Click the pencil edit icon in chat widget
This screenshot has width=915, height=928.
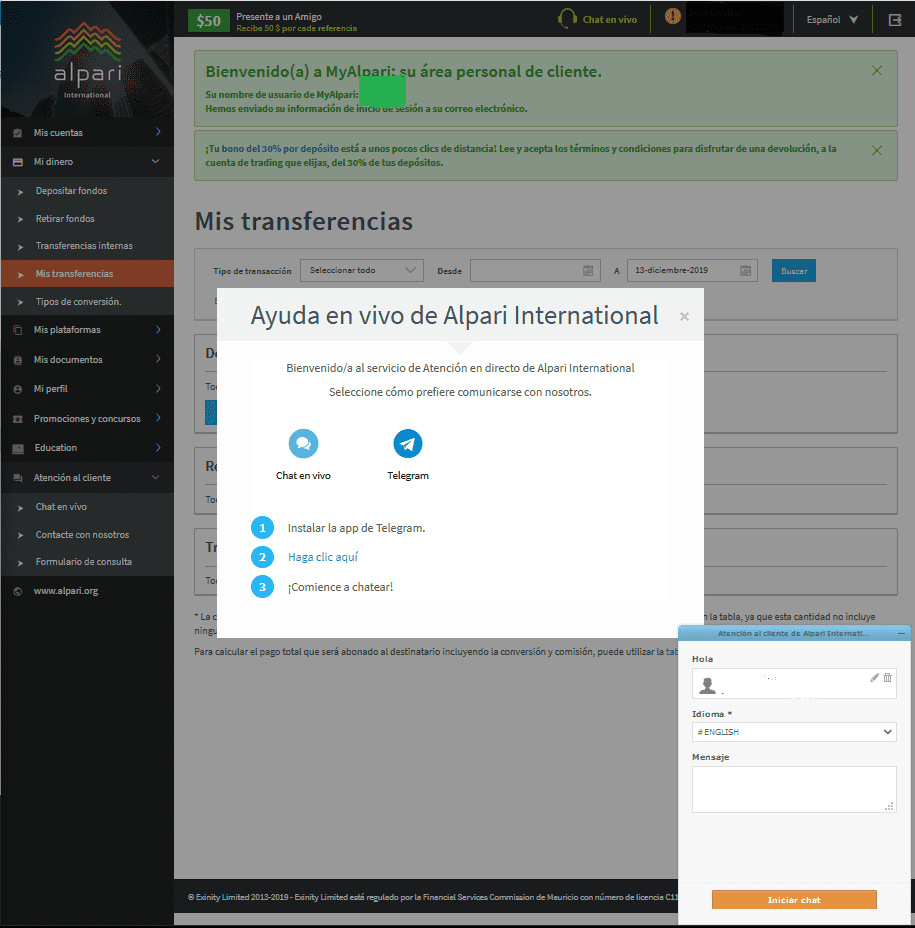874,678
